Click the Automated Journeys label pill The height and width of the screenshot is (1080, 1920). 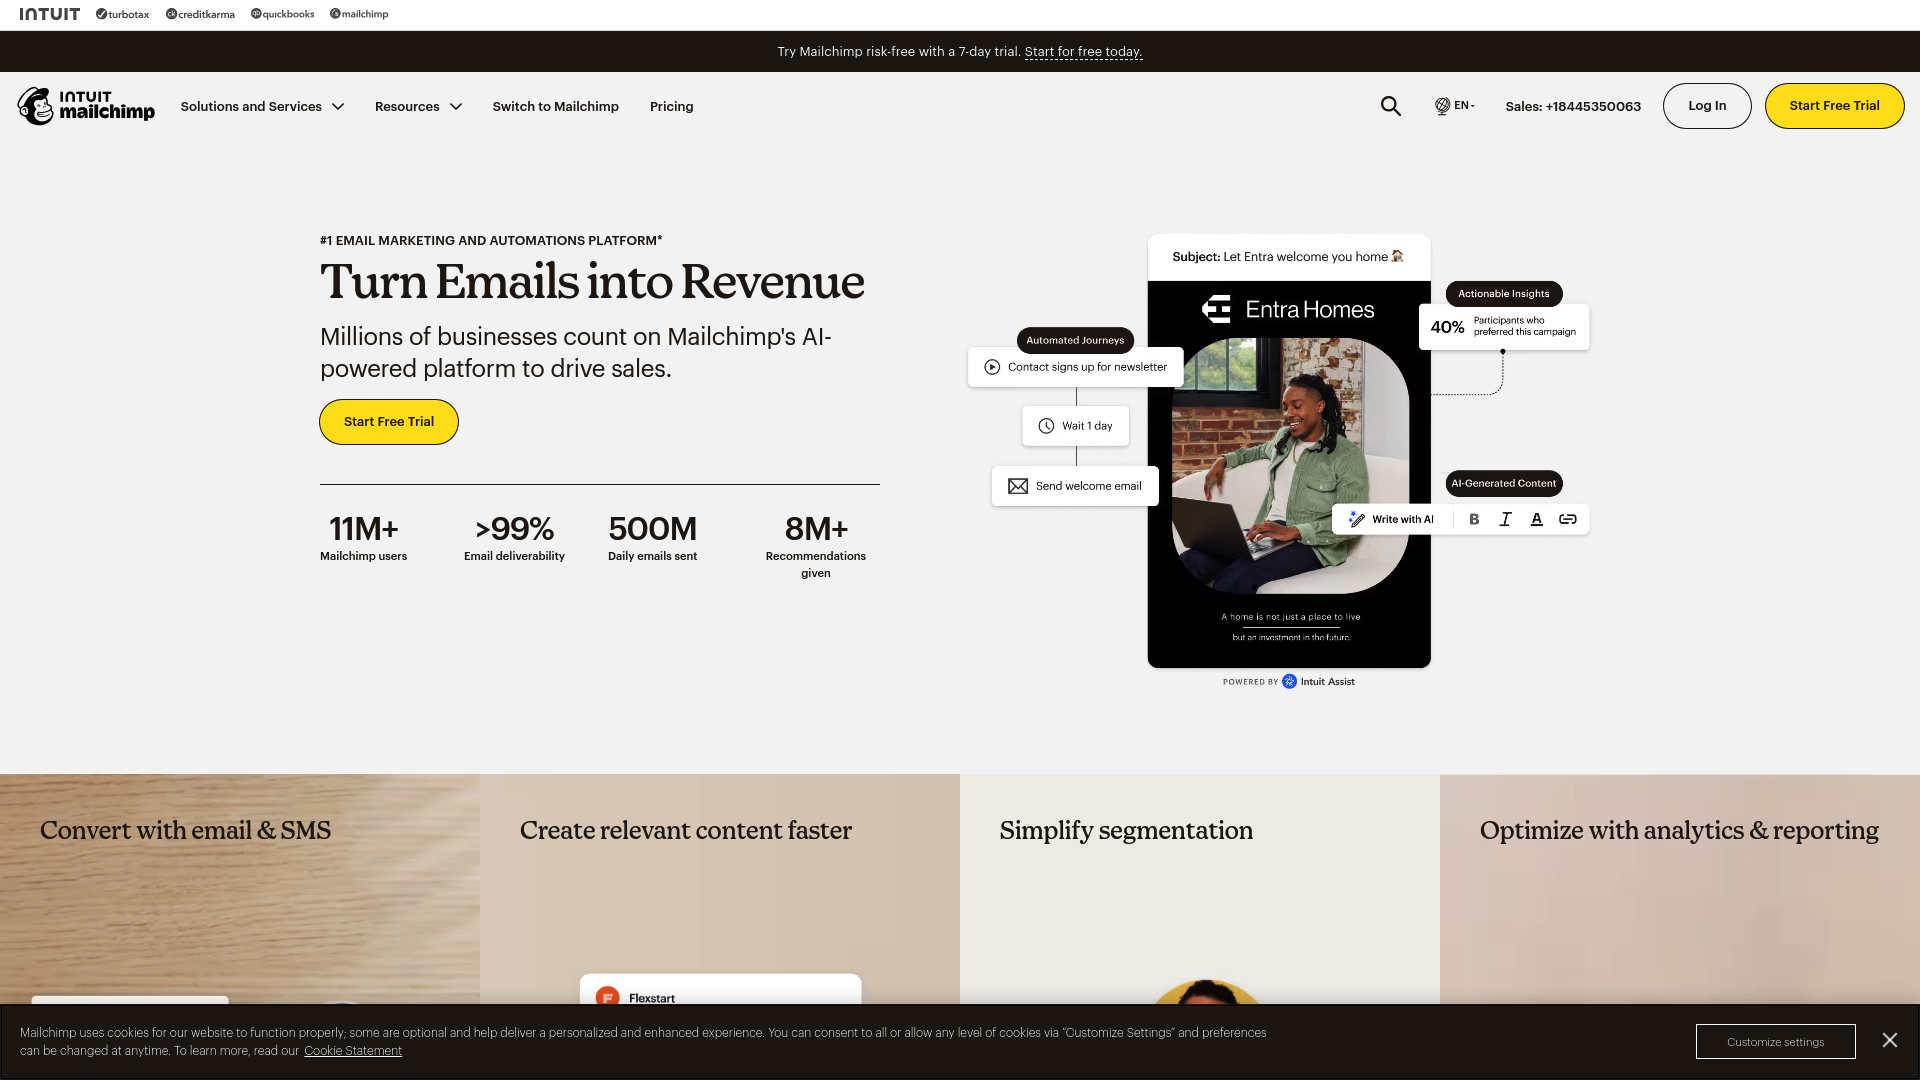[x=1075, y=340]
